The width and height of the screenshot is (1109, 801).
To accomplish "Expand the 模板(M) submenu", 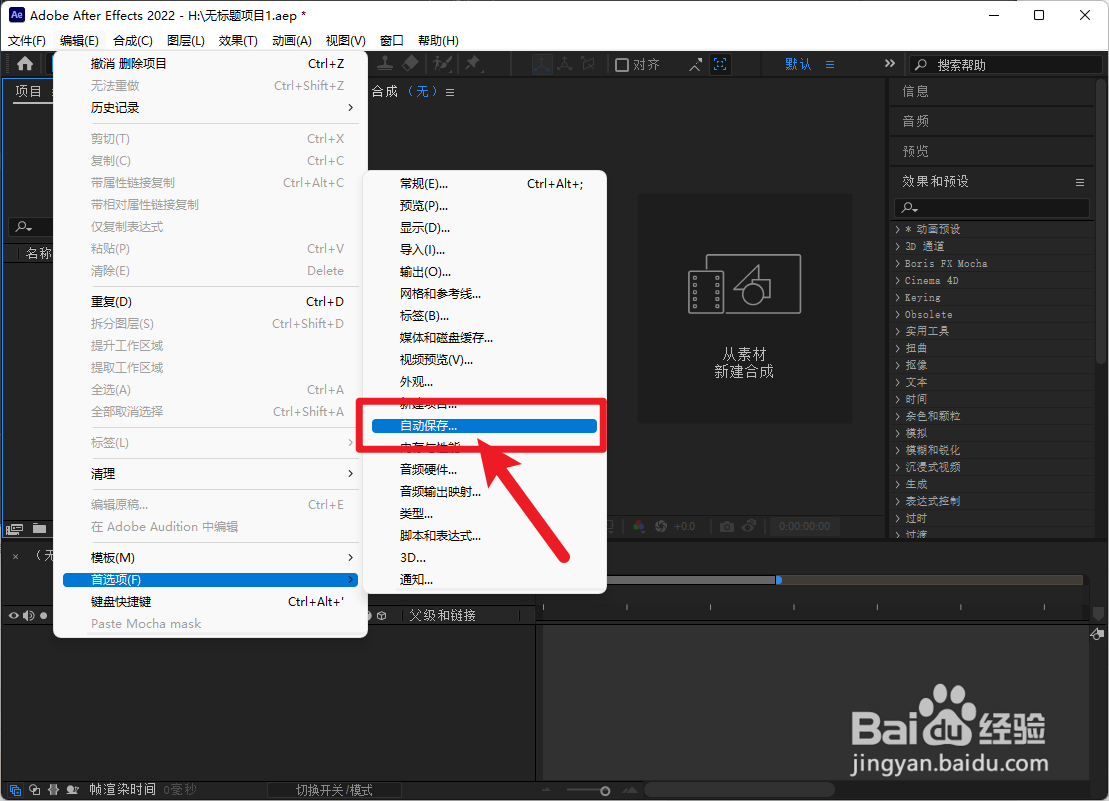I will click(x=211, y=558).
